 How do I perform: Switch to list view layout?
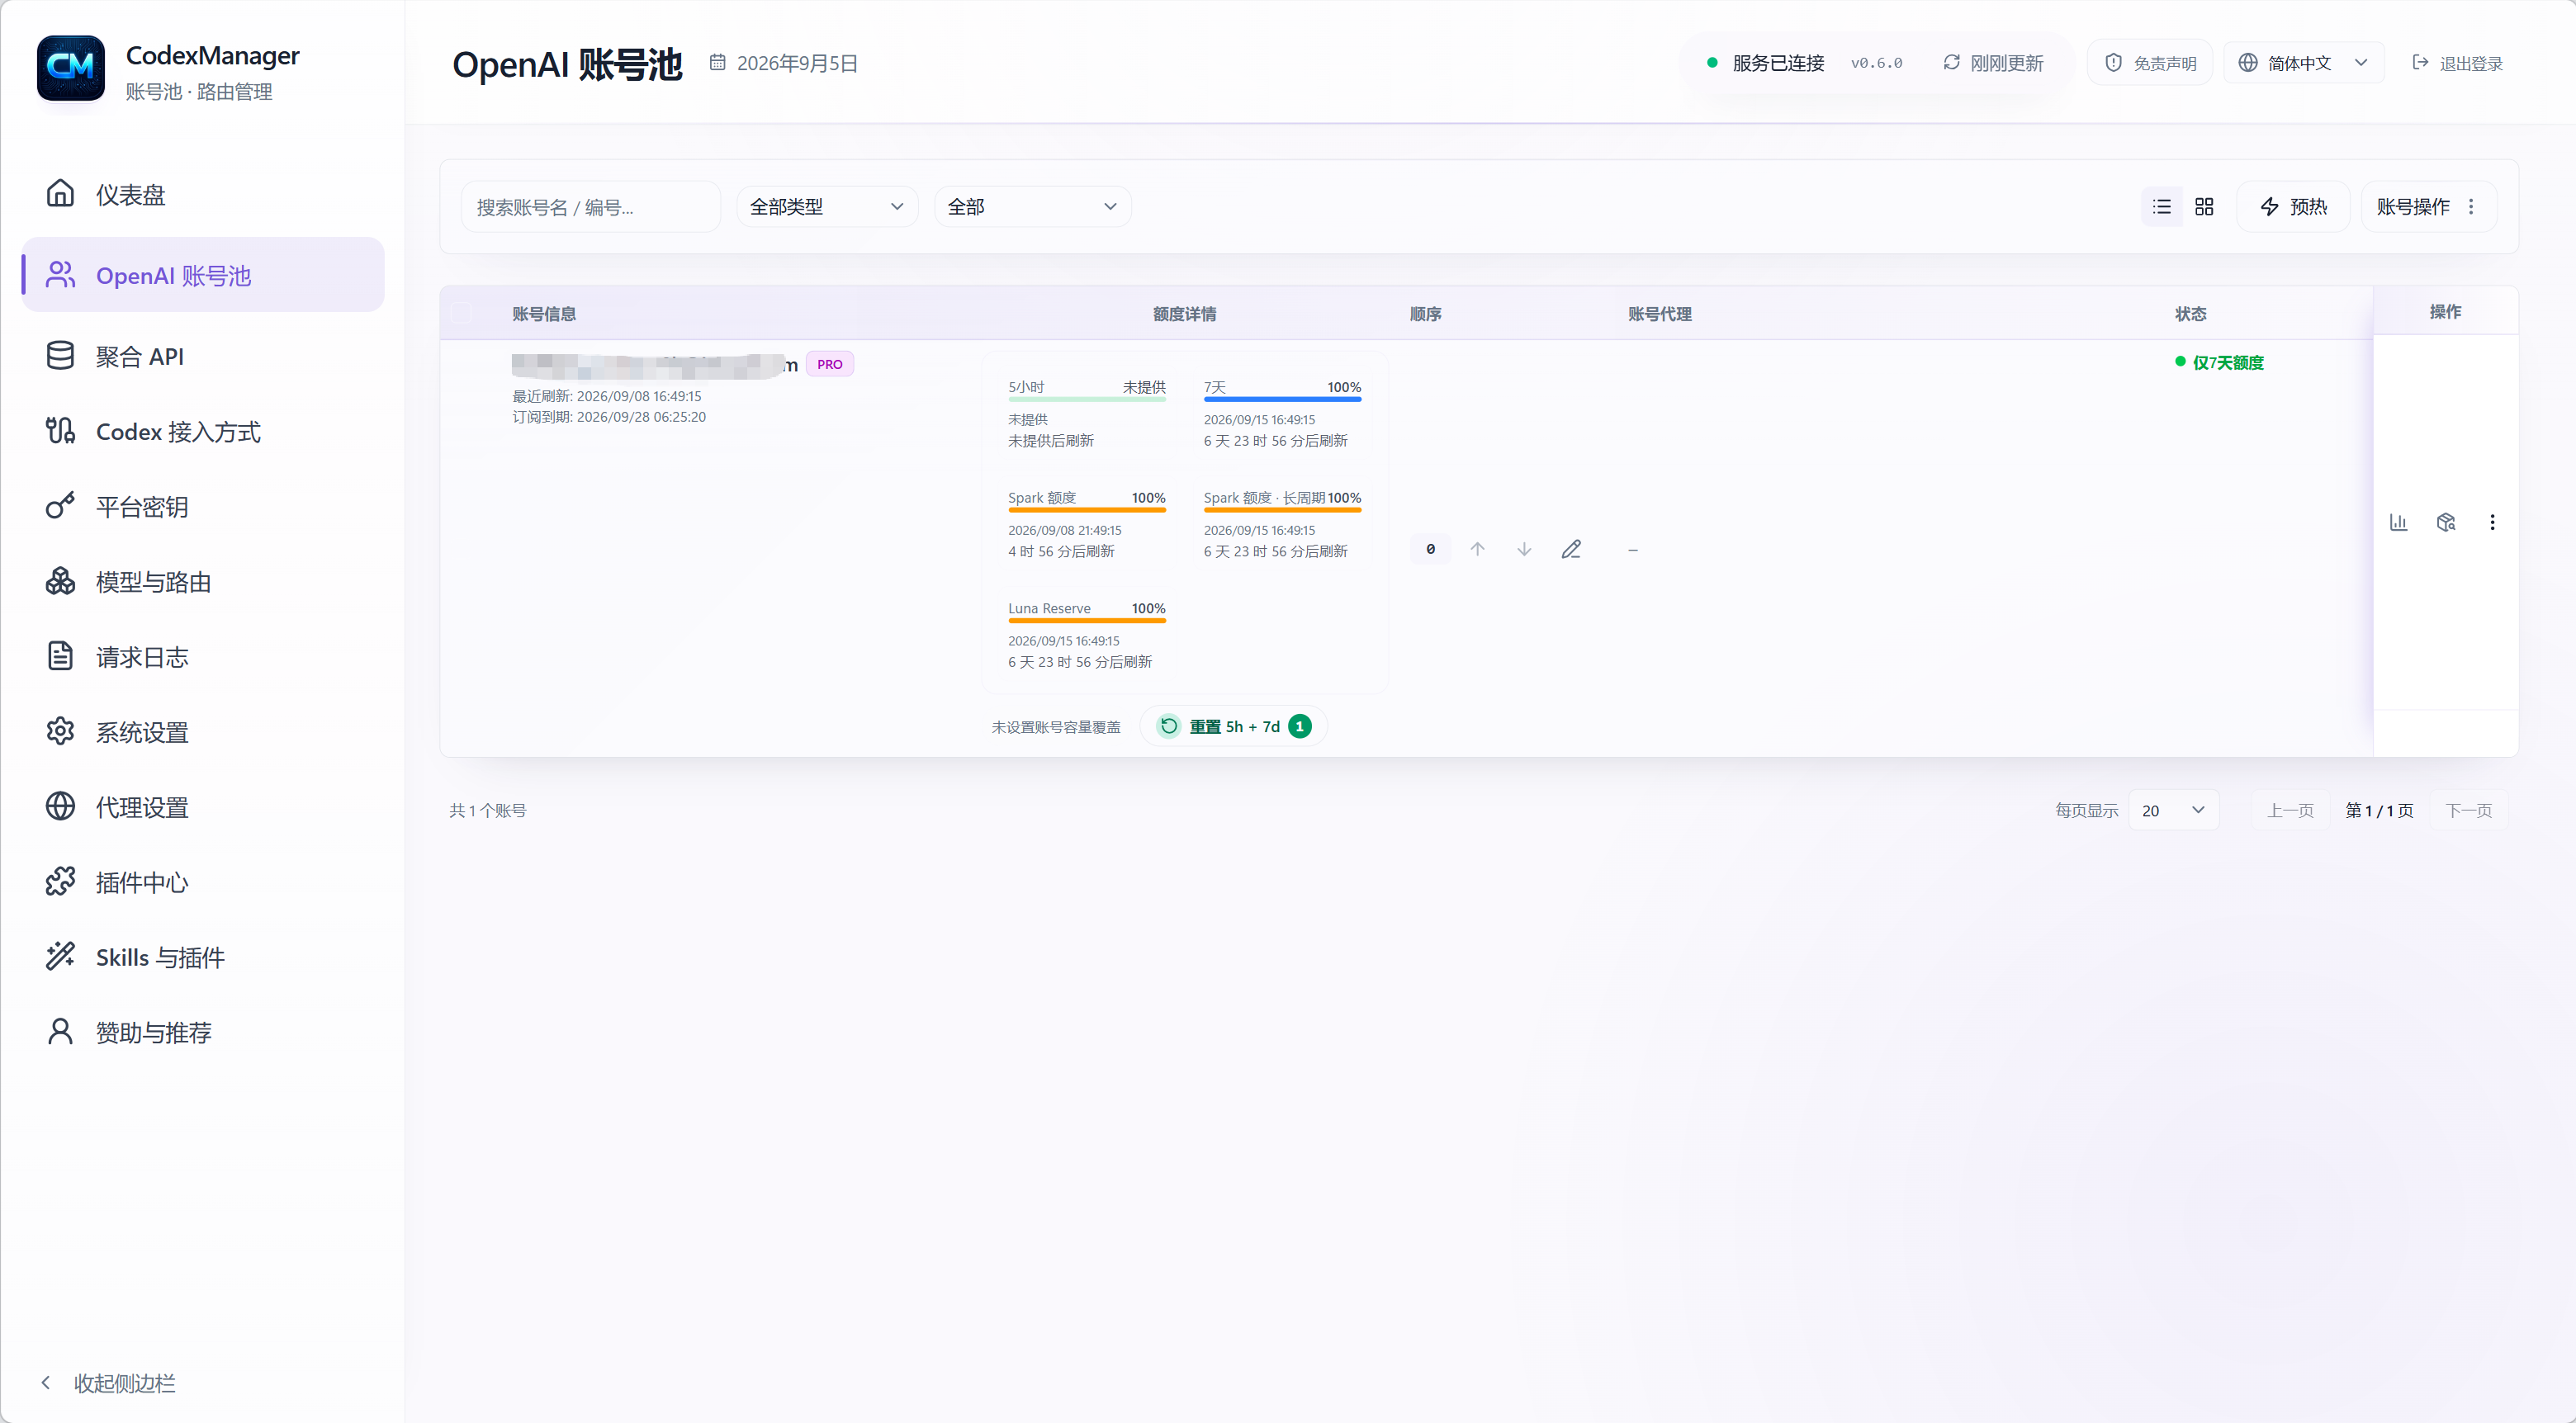click(x=2162, y=206)
